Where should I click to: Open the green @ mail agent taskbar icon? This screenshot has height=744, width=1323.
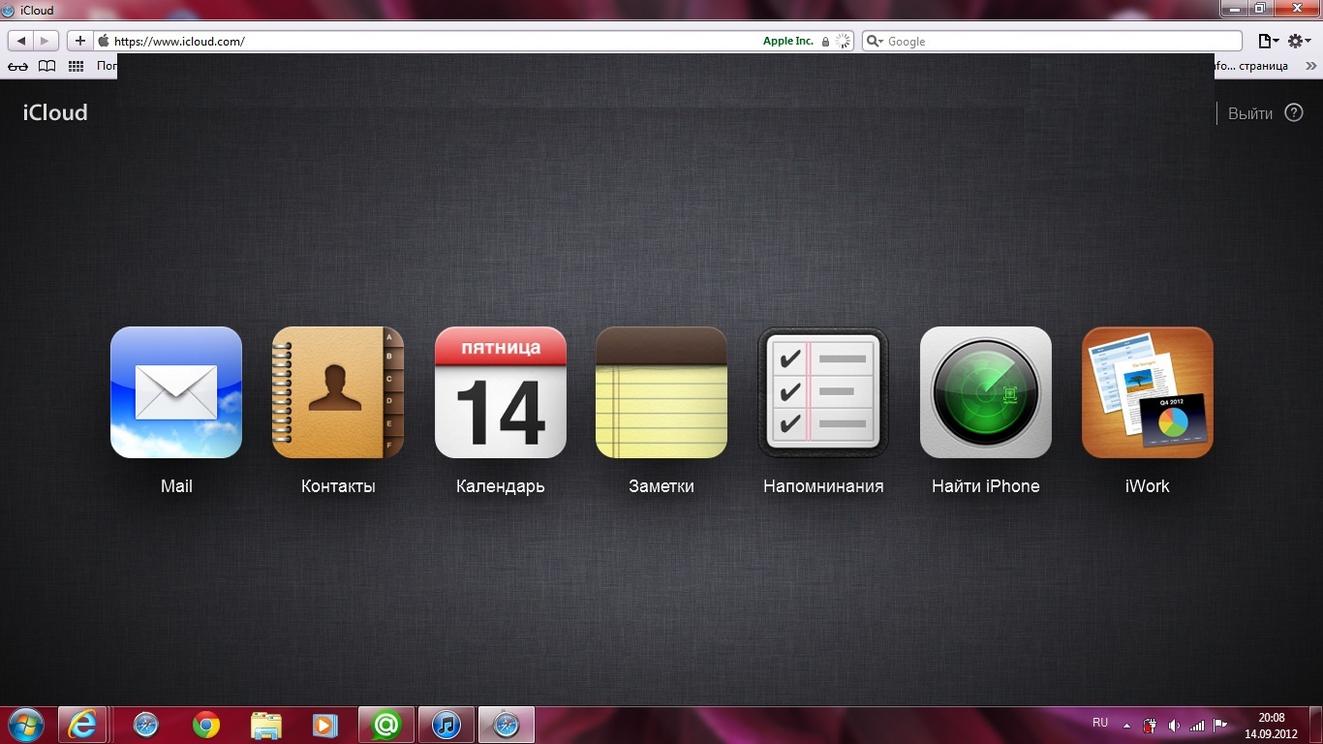(386, 725)
